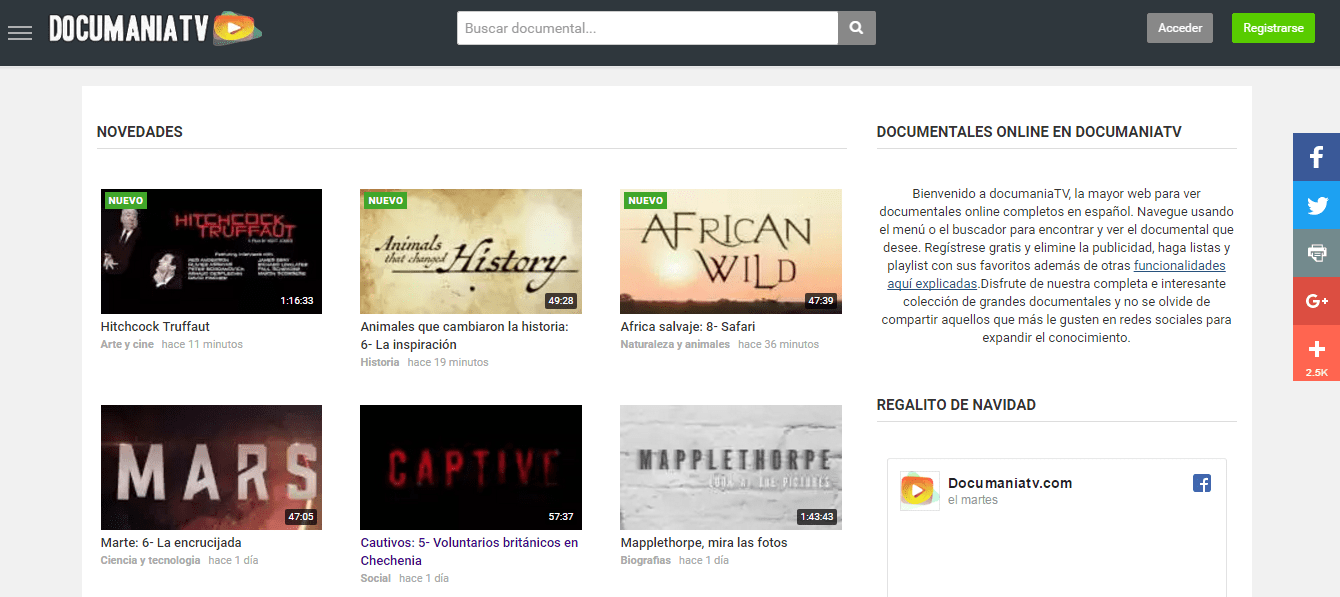Image resolution: width=1340 pixels, height=597 pixels.
Task: Click the 'hace 11 minutos' timestamp
Action: point(202,345)
